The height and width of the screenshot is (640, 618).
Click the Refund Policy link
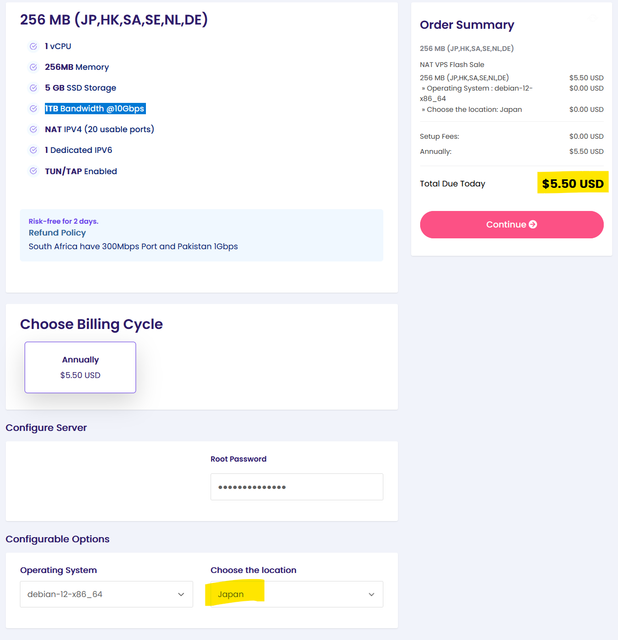coord(57,233)
